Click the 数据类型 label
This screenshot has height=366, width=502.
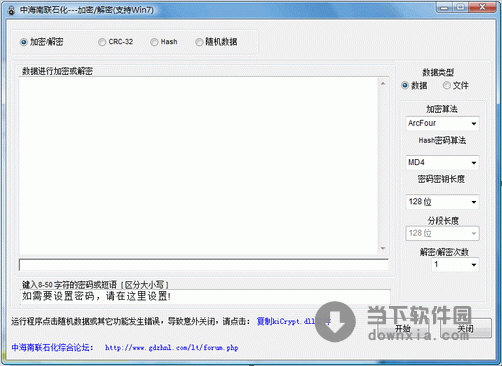coord(438,72)
